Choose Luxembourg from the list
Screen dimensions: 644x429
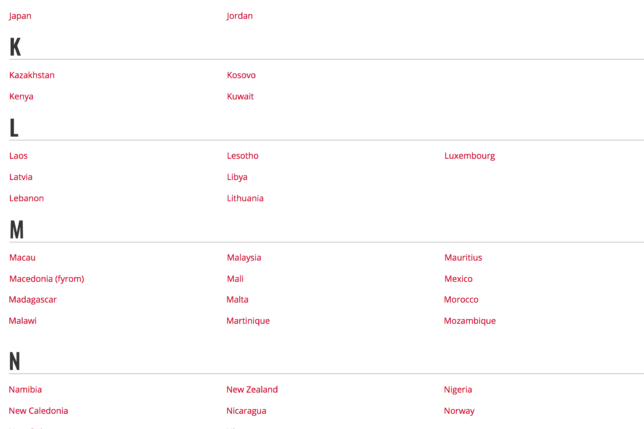coord(469,156)
